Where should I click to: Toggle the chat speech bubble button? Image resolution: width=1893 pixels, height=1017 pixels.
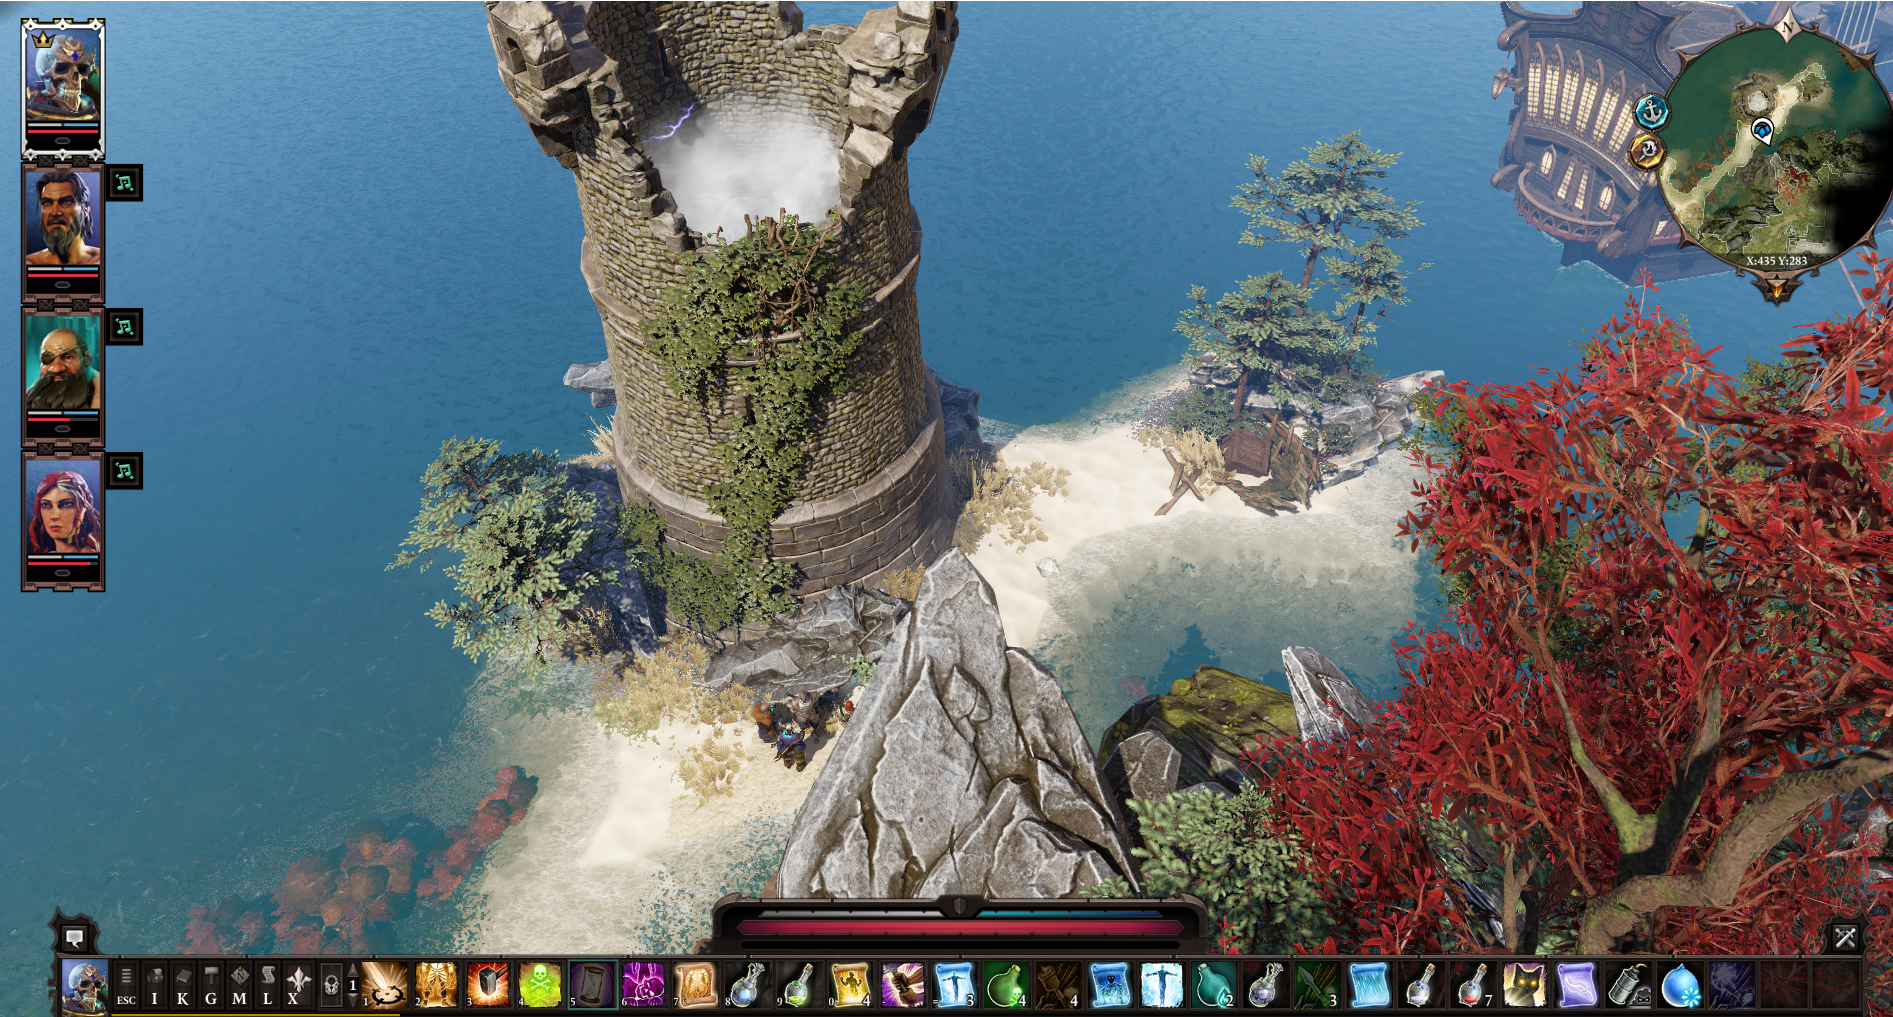point(74,937)
